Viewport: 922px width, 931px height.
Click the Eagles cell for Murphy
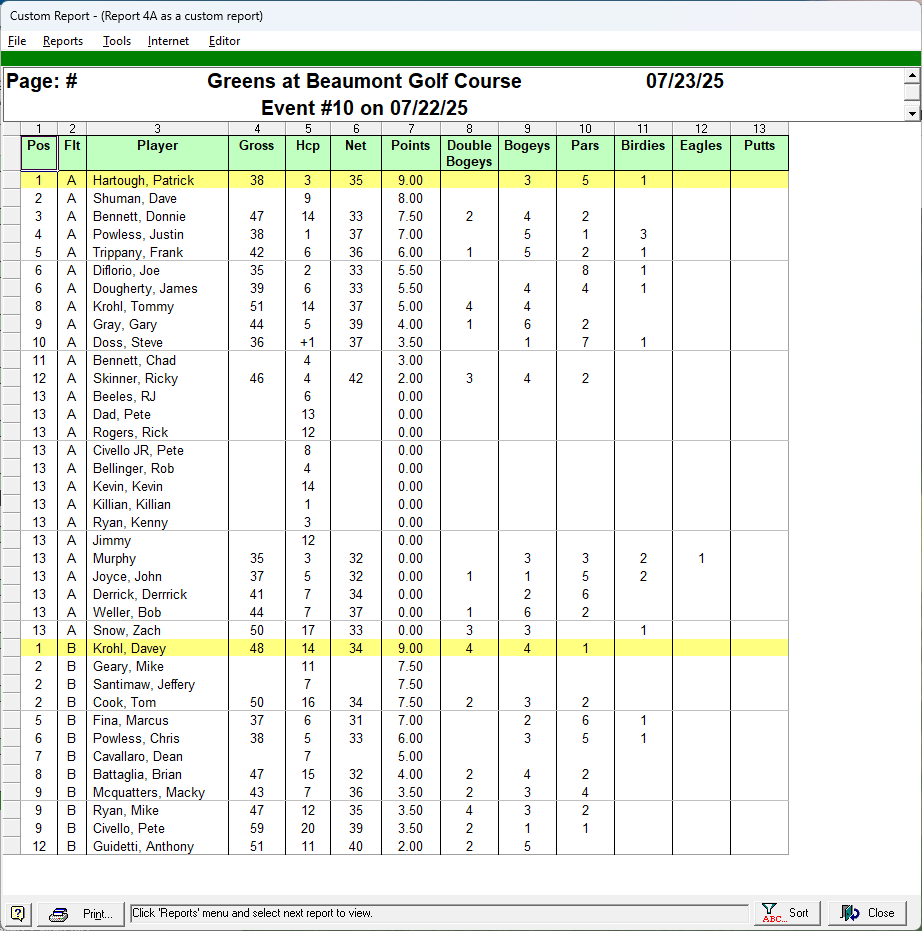701,559
